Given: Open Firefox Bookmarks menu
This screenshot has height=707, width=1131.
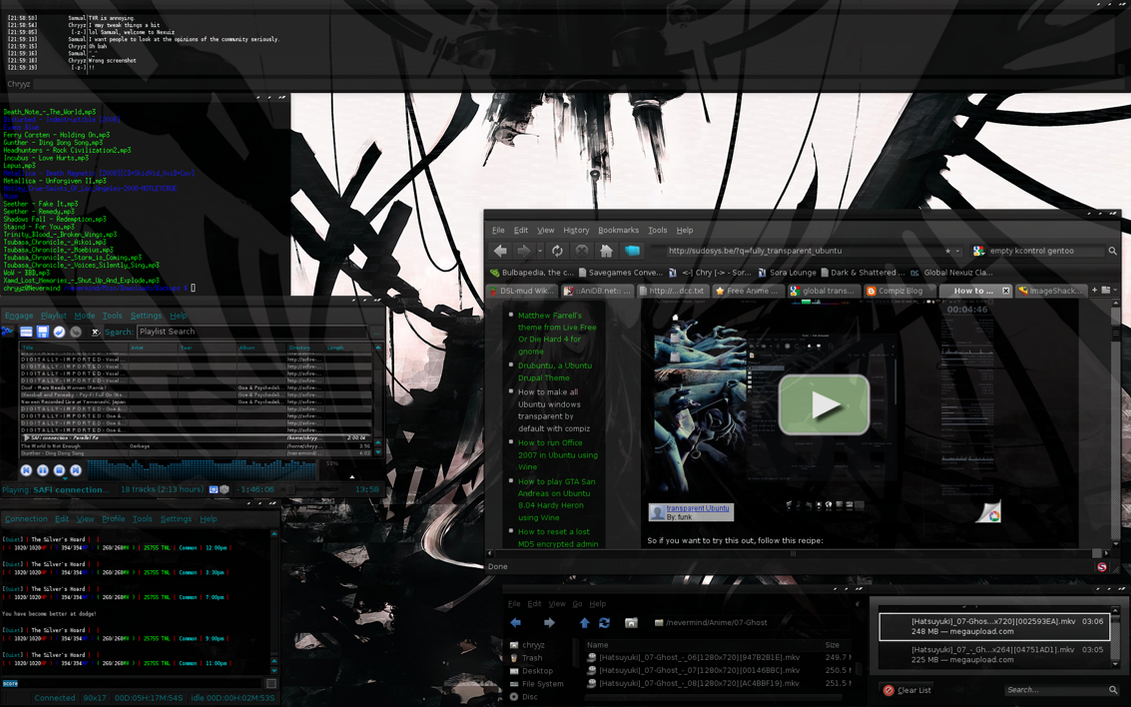Looking at the screenshot, I should [x=618, y=230].
